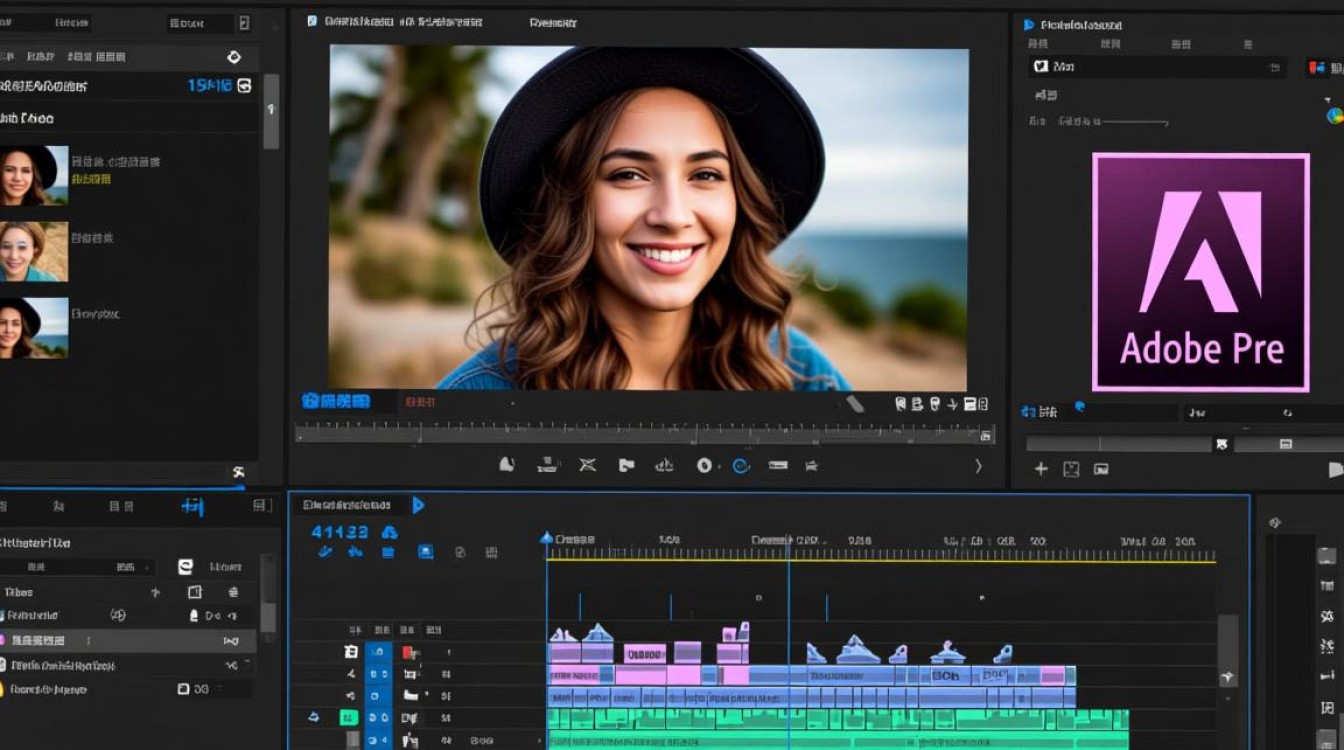Click the blue play triangle beside the timeline tab
The image size is (1344, 750).
[x=418, y=505]
